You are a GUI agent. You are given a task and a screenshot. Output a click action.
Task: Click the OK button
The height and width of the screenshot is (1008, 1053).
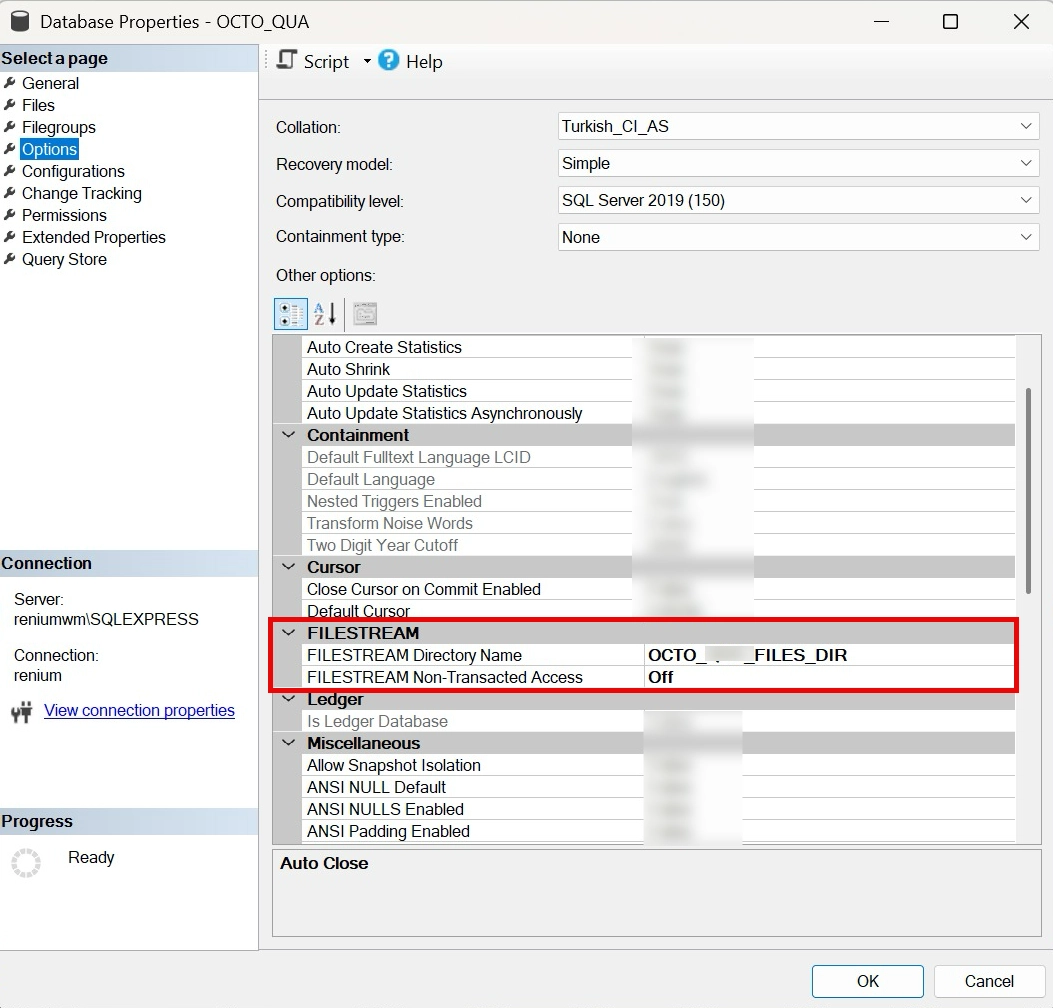(867, 980)
